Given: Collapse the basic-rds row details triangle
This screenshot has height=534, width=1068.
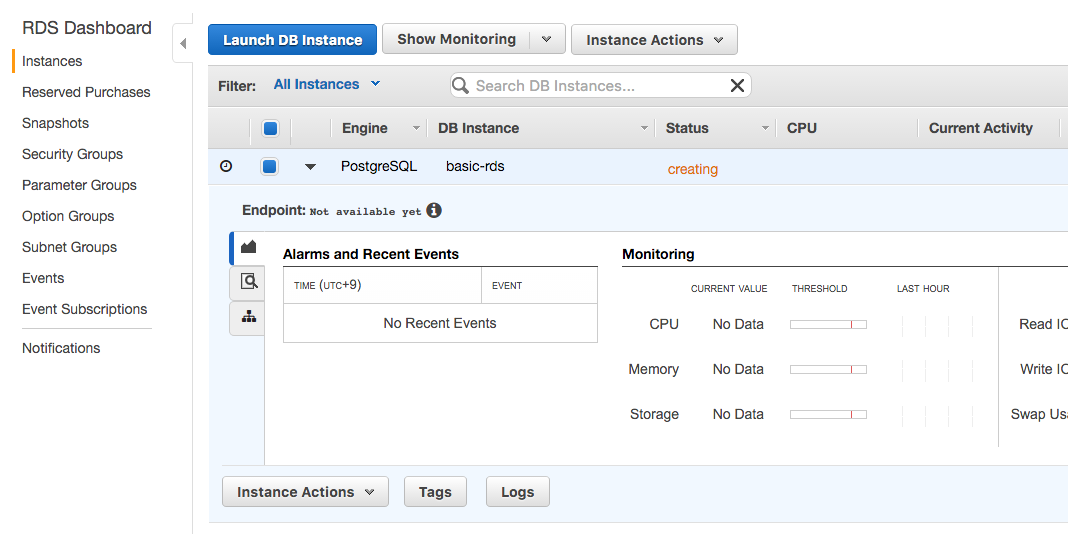Looking at the screenshot, I should (x=311, y=167).
